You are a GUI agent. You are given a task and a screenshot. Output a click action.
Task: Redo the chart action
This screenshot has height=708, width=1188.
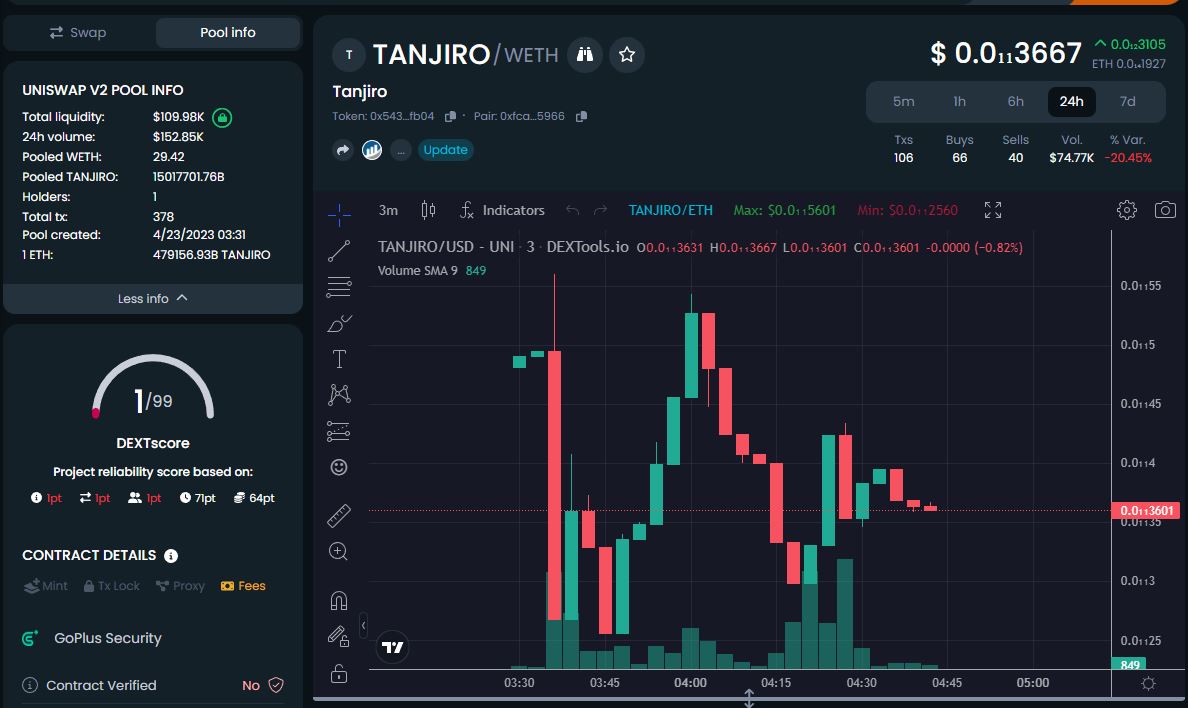click(600, 210)
